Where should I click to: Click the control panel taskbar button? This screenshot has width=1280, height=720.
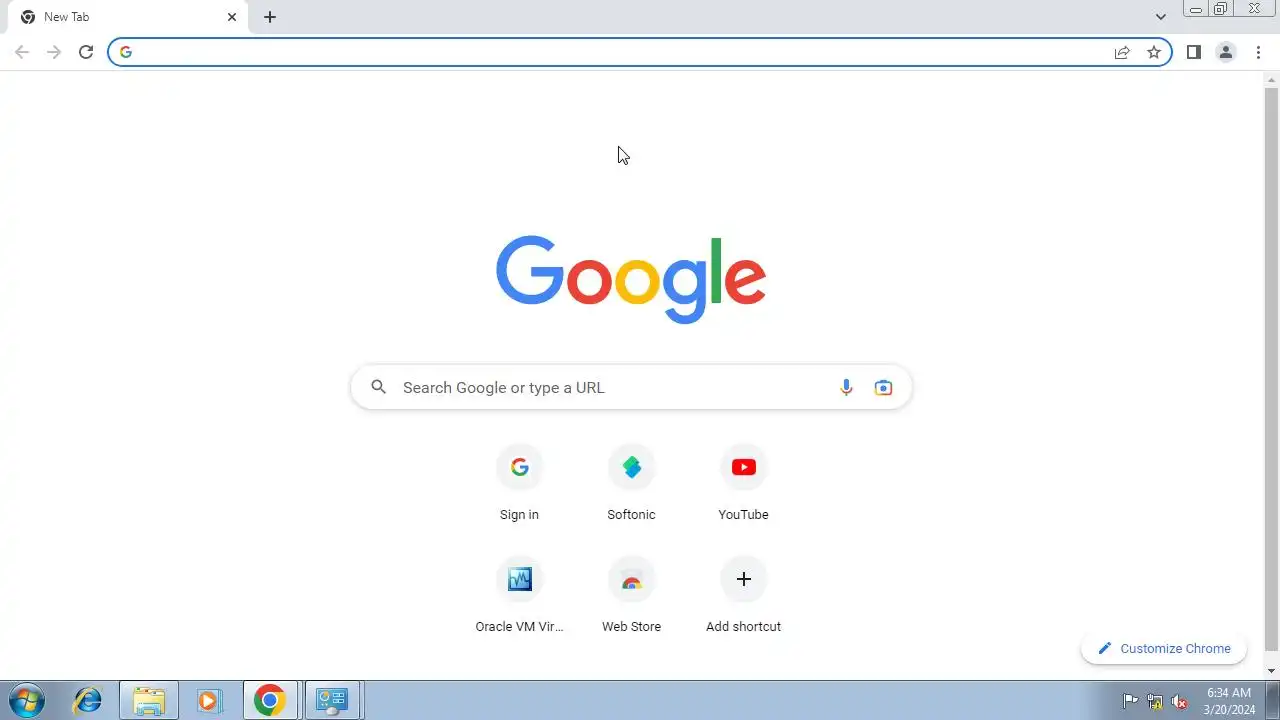pyautogui.click(x=332, y=700)
